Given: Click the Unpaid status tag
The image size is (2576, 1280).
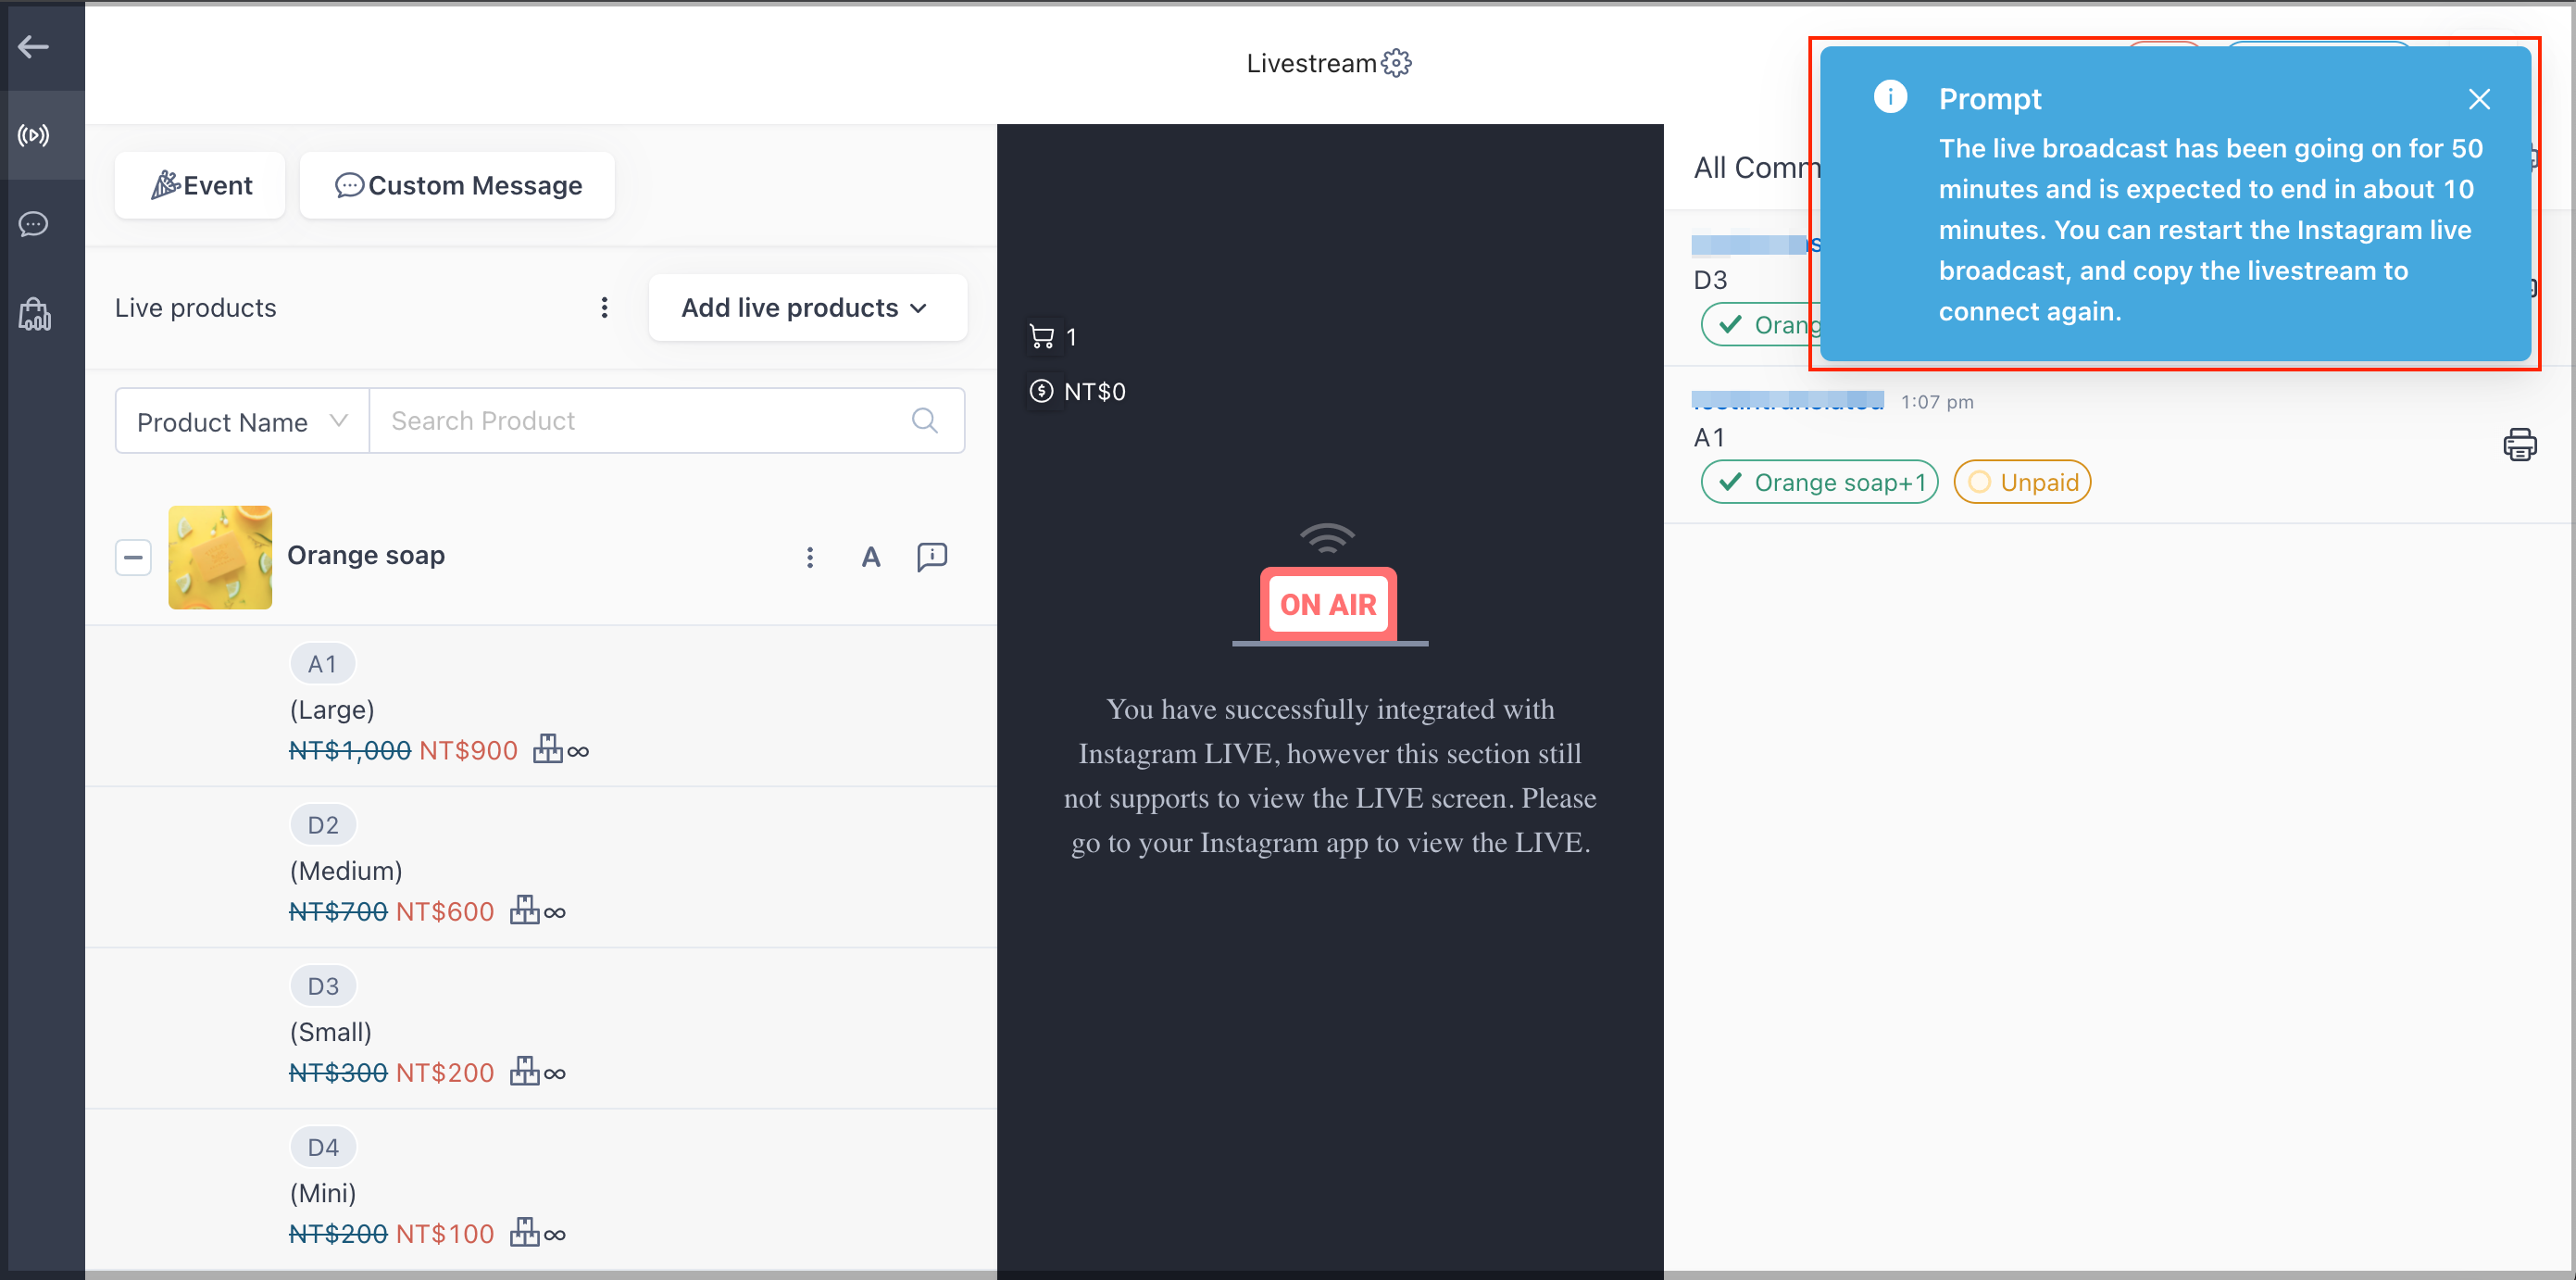Looking at the screenshot, I should click(2022, 482).
